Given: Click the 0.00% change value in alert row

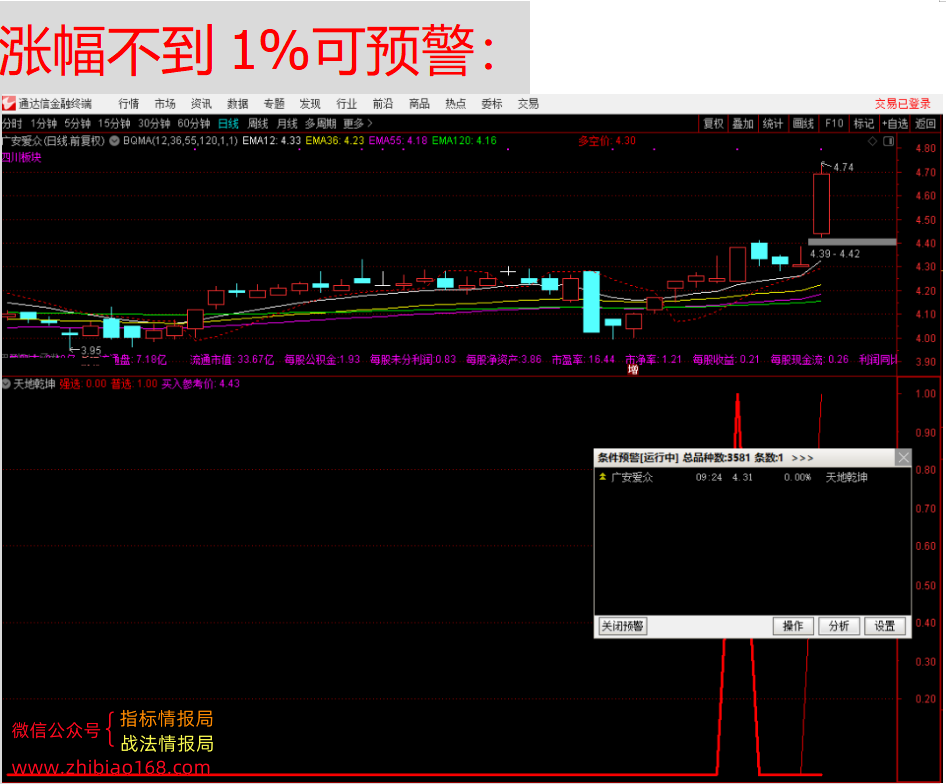Looking at the screenshot, I should click(x=798, y=477).
